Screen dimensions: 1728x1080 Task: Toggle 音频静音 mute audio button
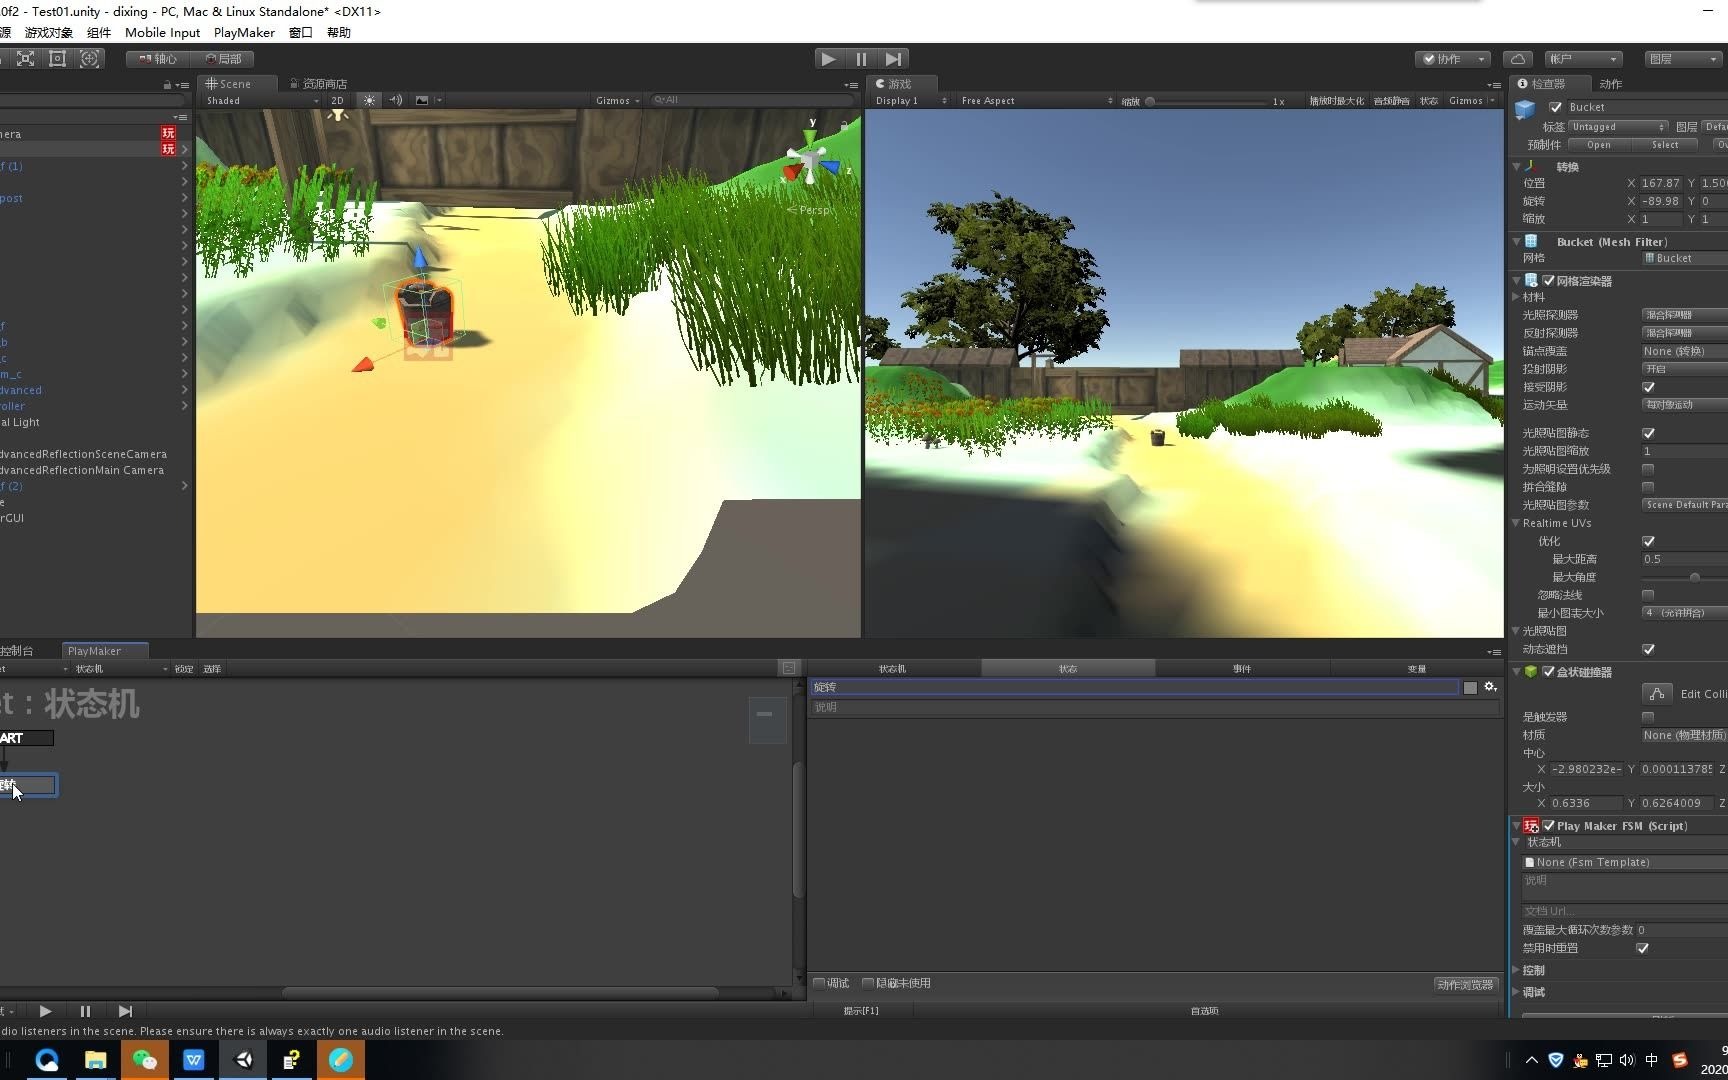pyautogui.click(x=1391, y=101)
